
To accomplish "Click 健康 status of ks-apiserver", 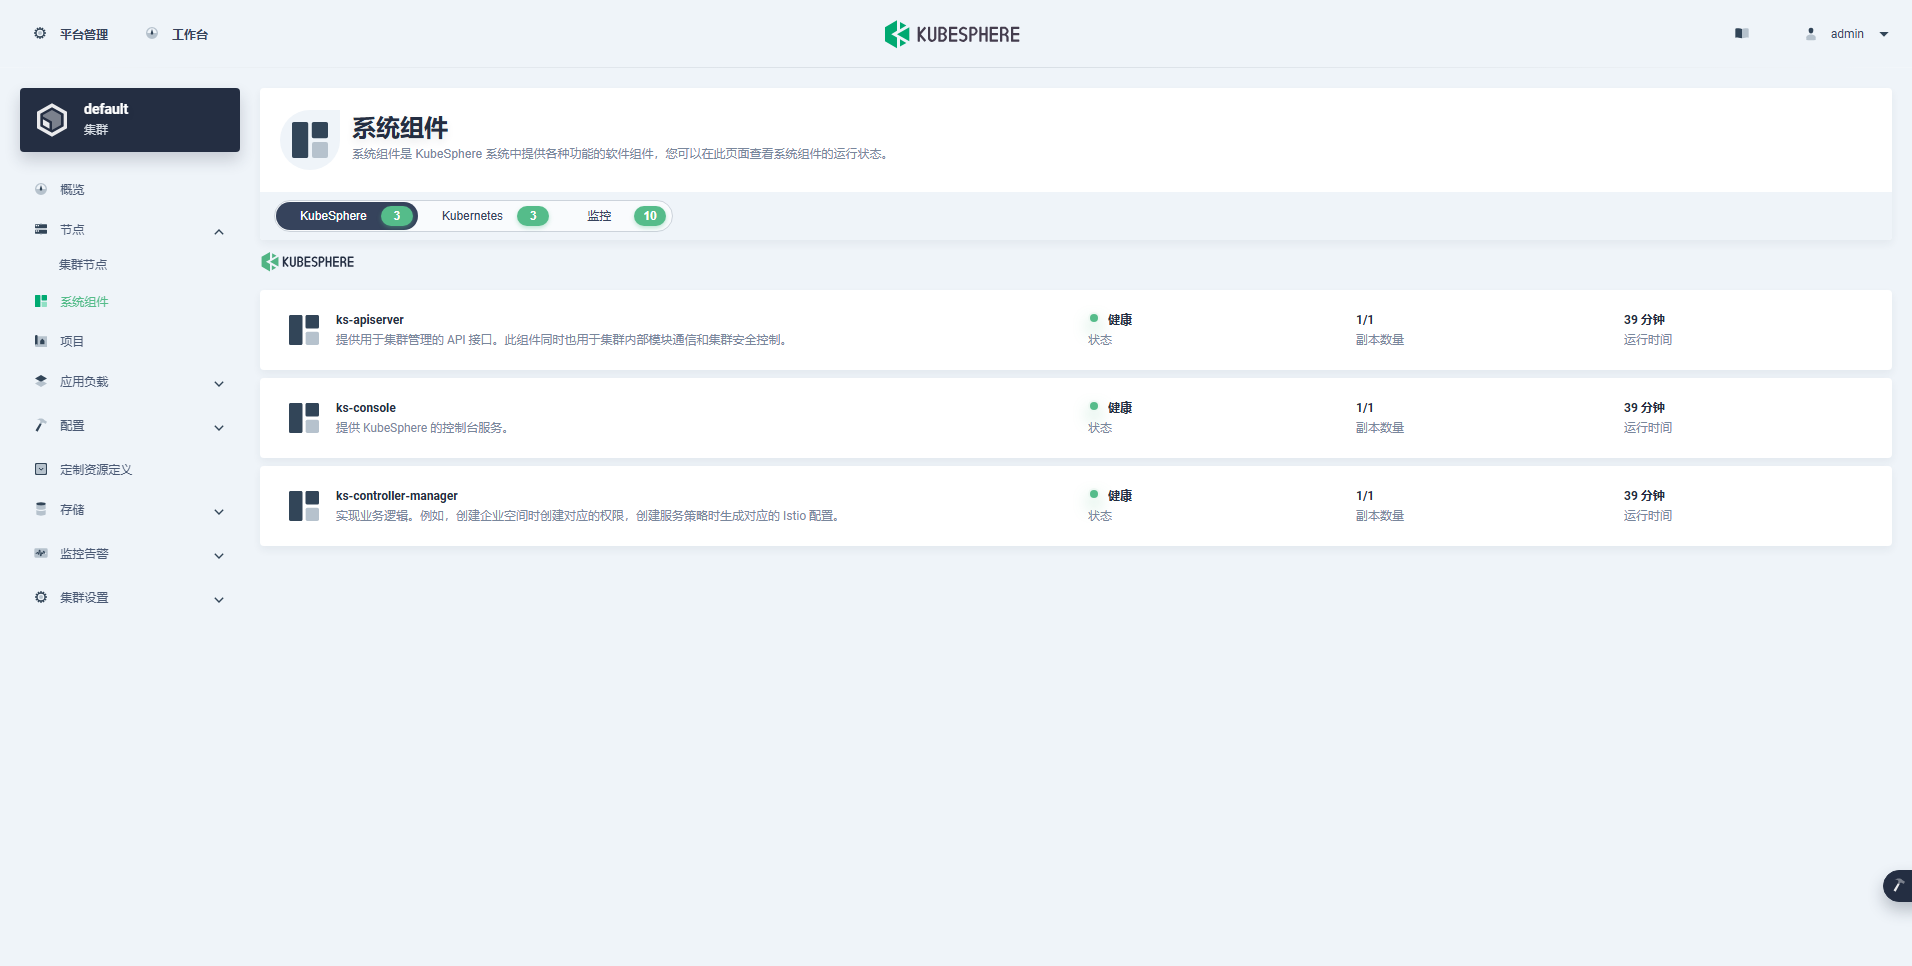I will pos(1120,320).
